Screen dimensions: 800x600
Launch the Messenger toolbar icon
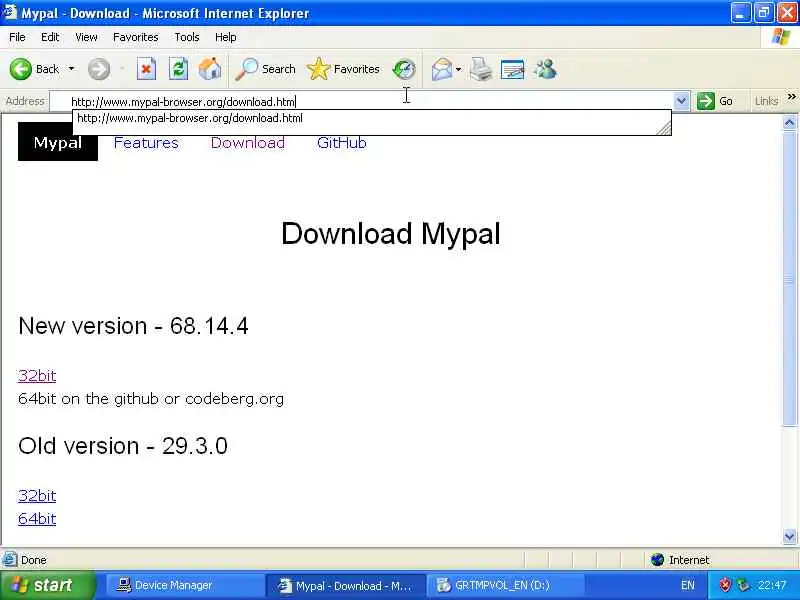pos(545,69)
